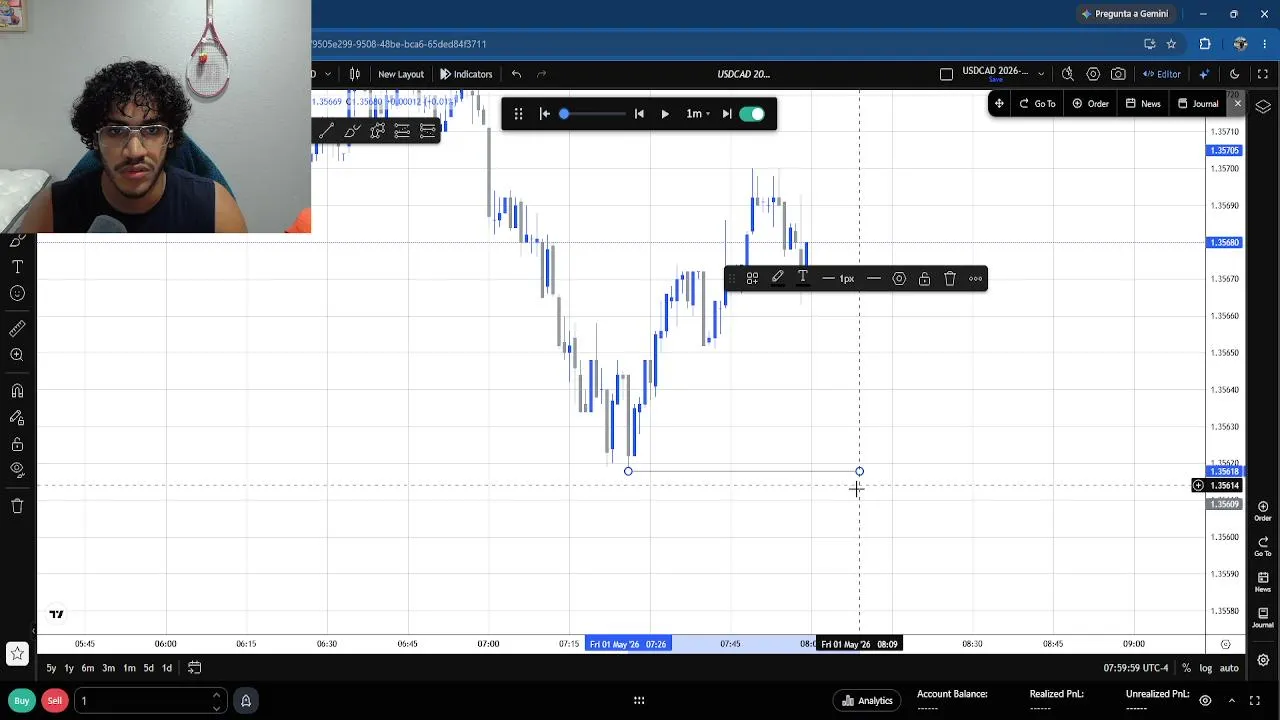This screenshot has width=1280, height=720.
Task: Select the position tool in the floating toolbar
Action: [x=427, y=131]
